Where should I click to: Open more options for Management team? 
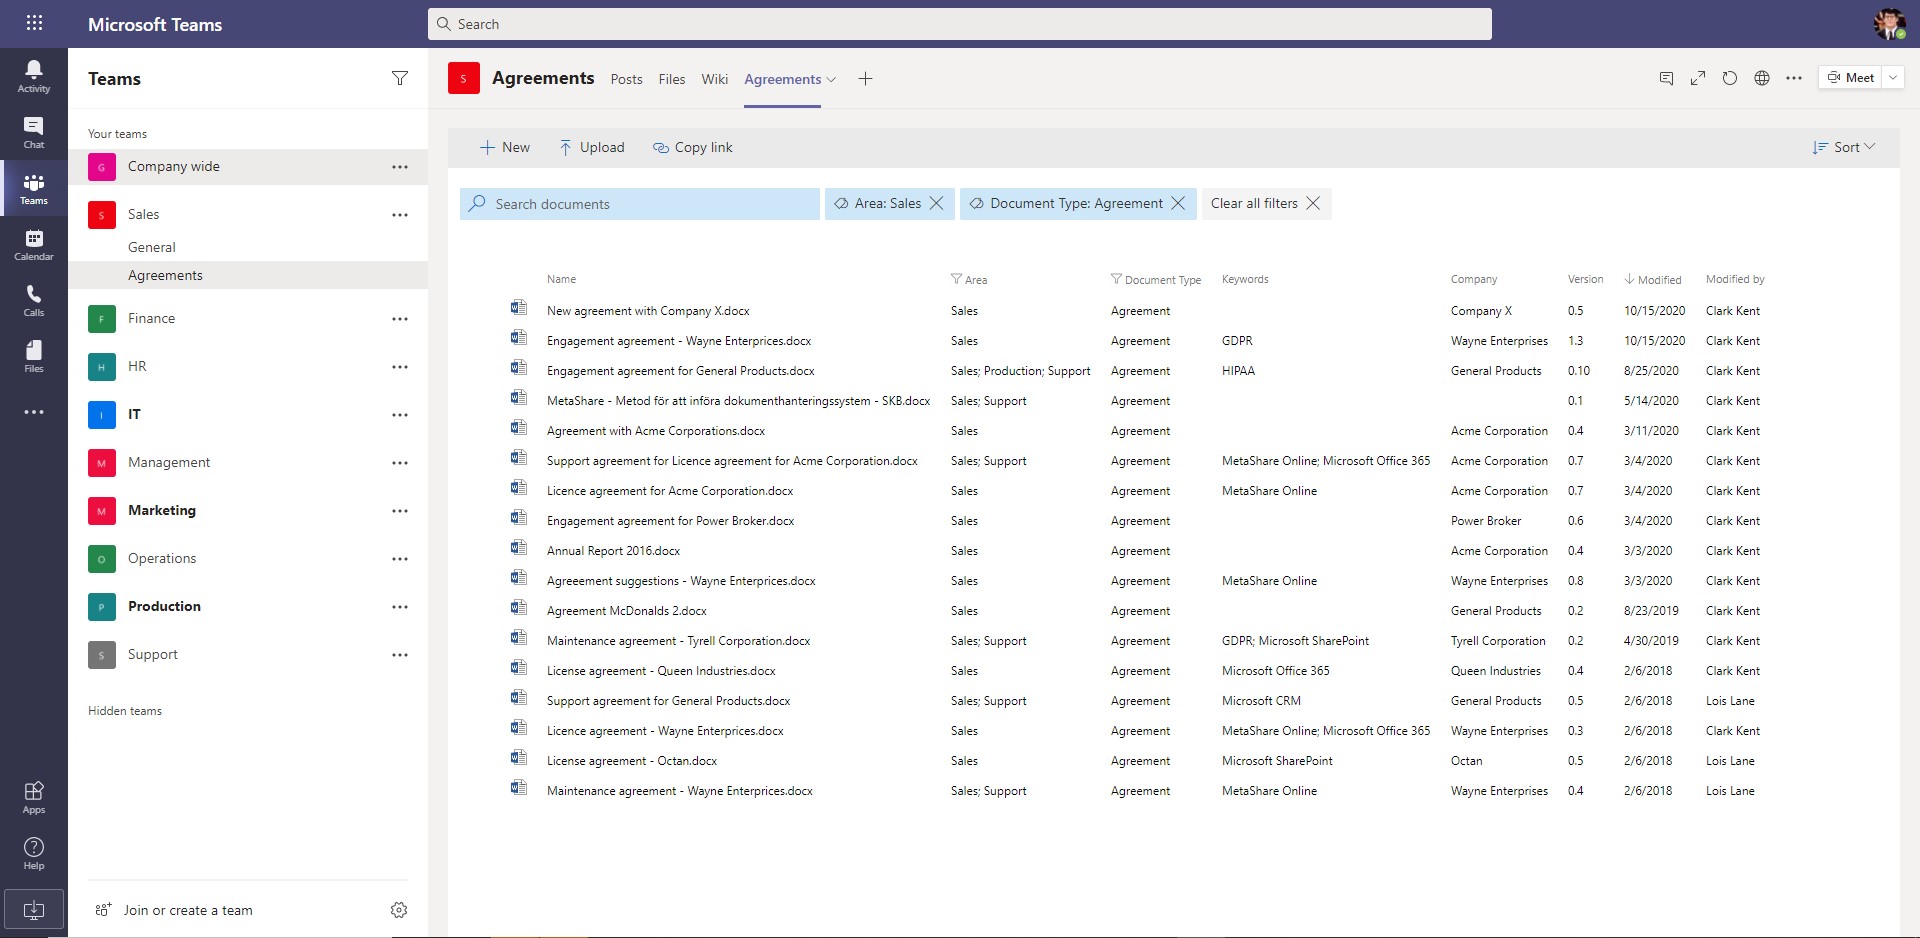[x=400, y=463]
